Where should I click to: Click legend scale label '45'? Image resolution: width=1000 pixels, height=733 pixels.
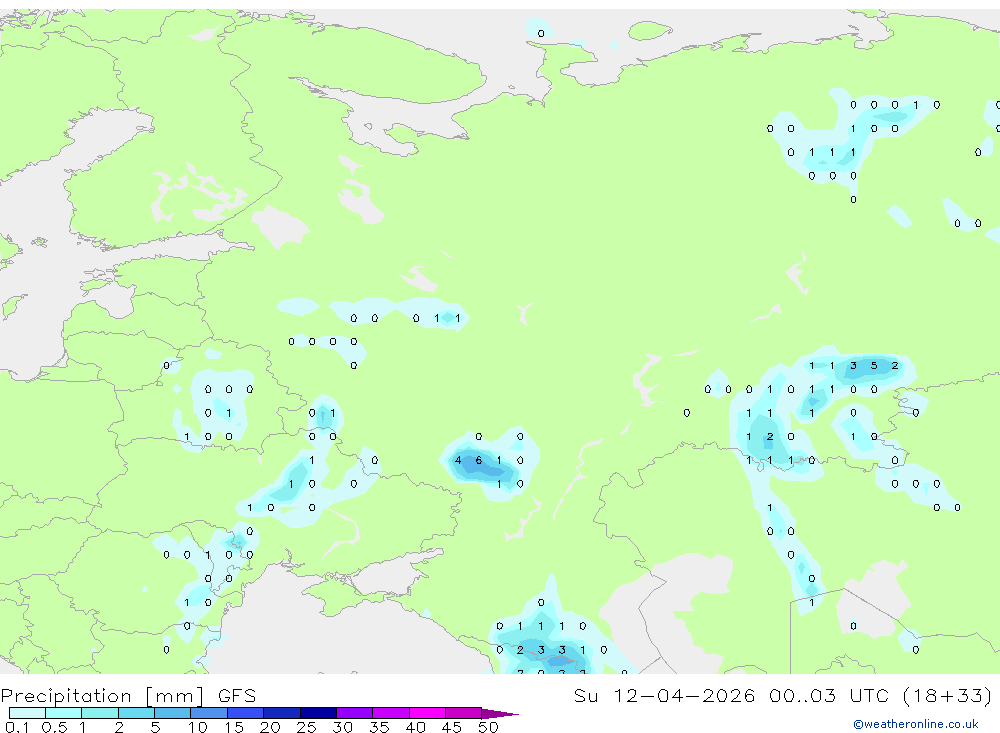(x=452, y=727)
